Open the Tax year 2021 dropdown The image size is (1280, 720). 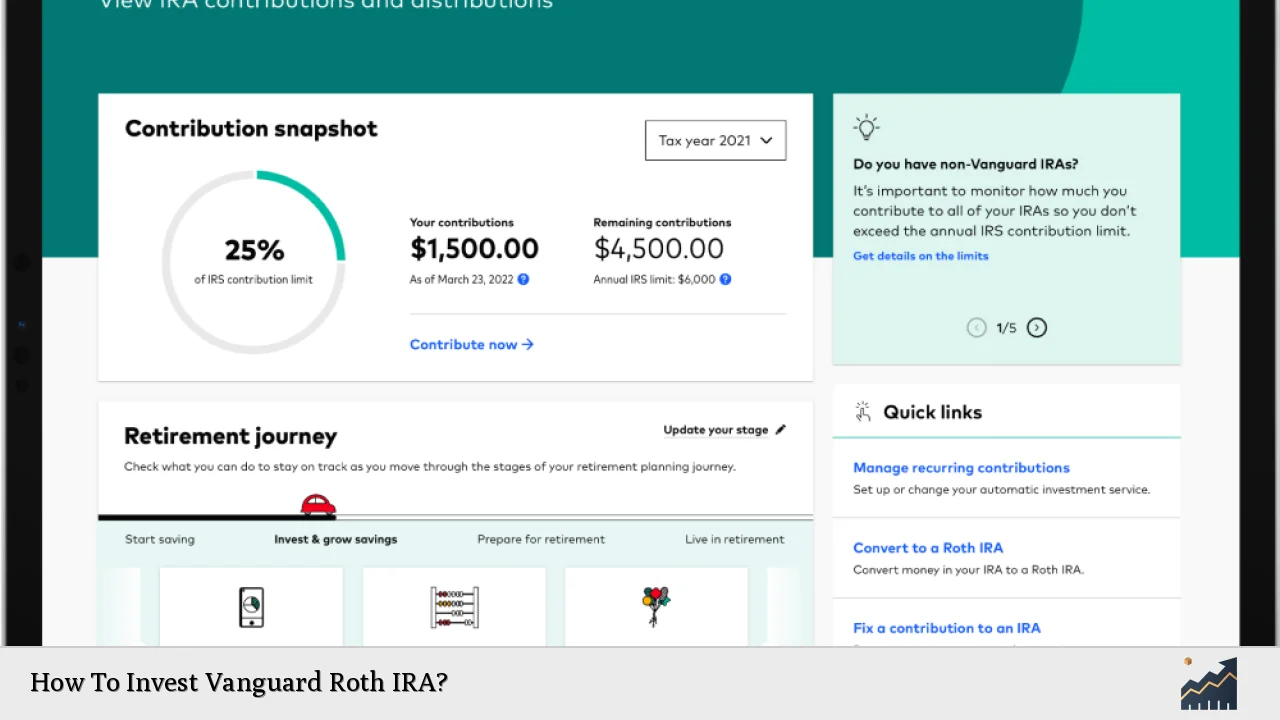pos(715,140)
